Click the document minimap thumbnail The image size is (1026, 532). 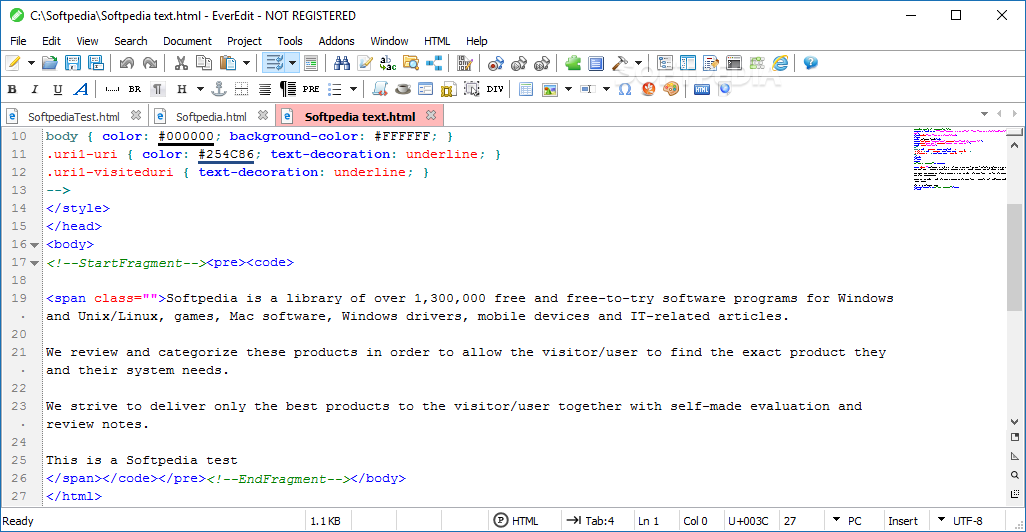tap(959, 159)
